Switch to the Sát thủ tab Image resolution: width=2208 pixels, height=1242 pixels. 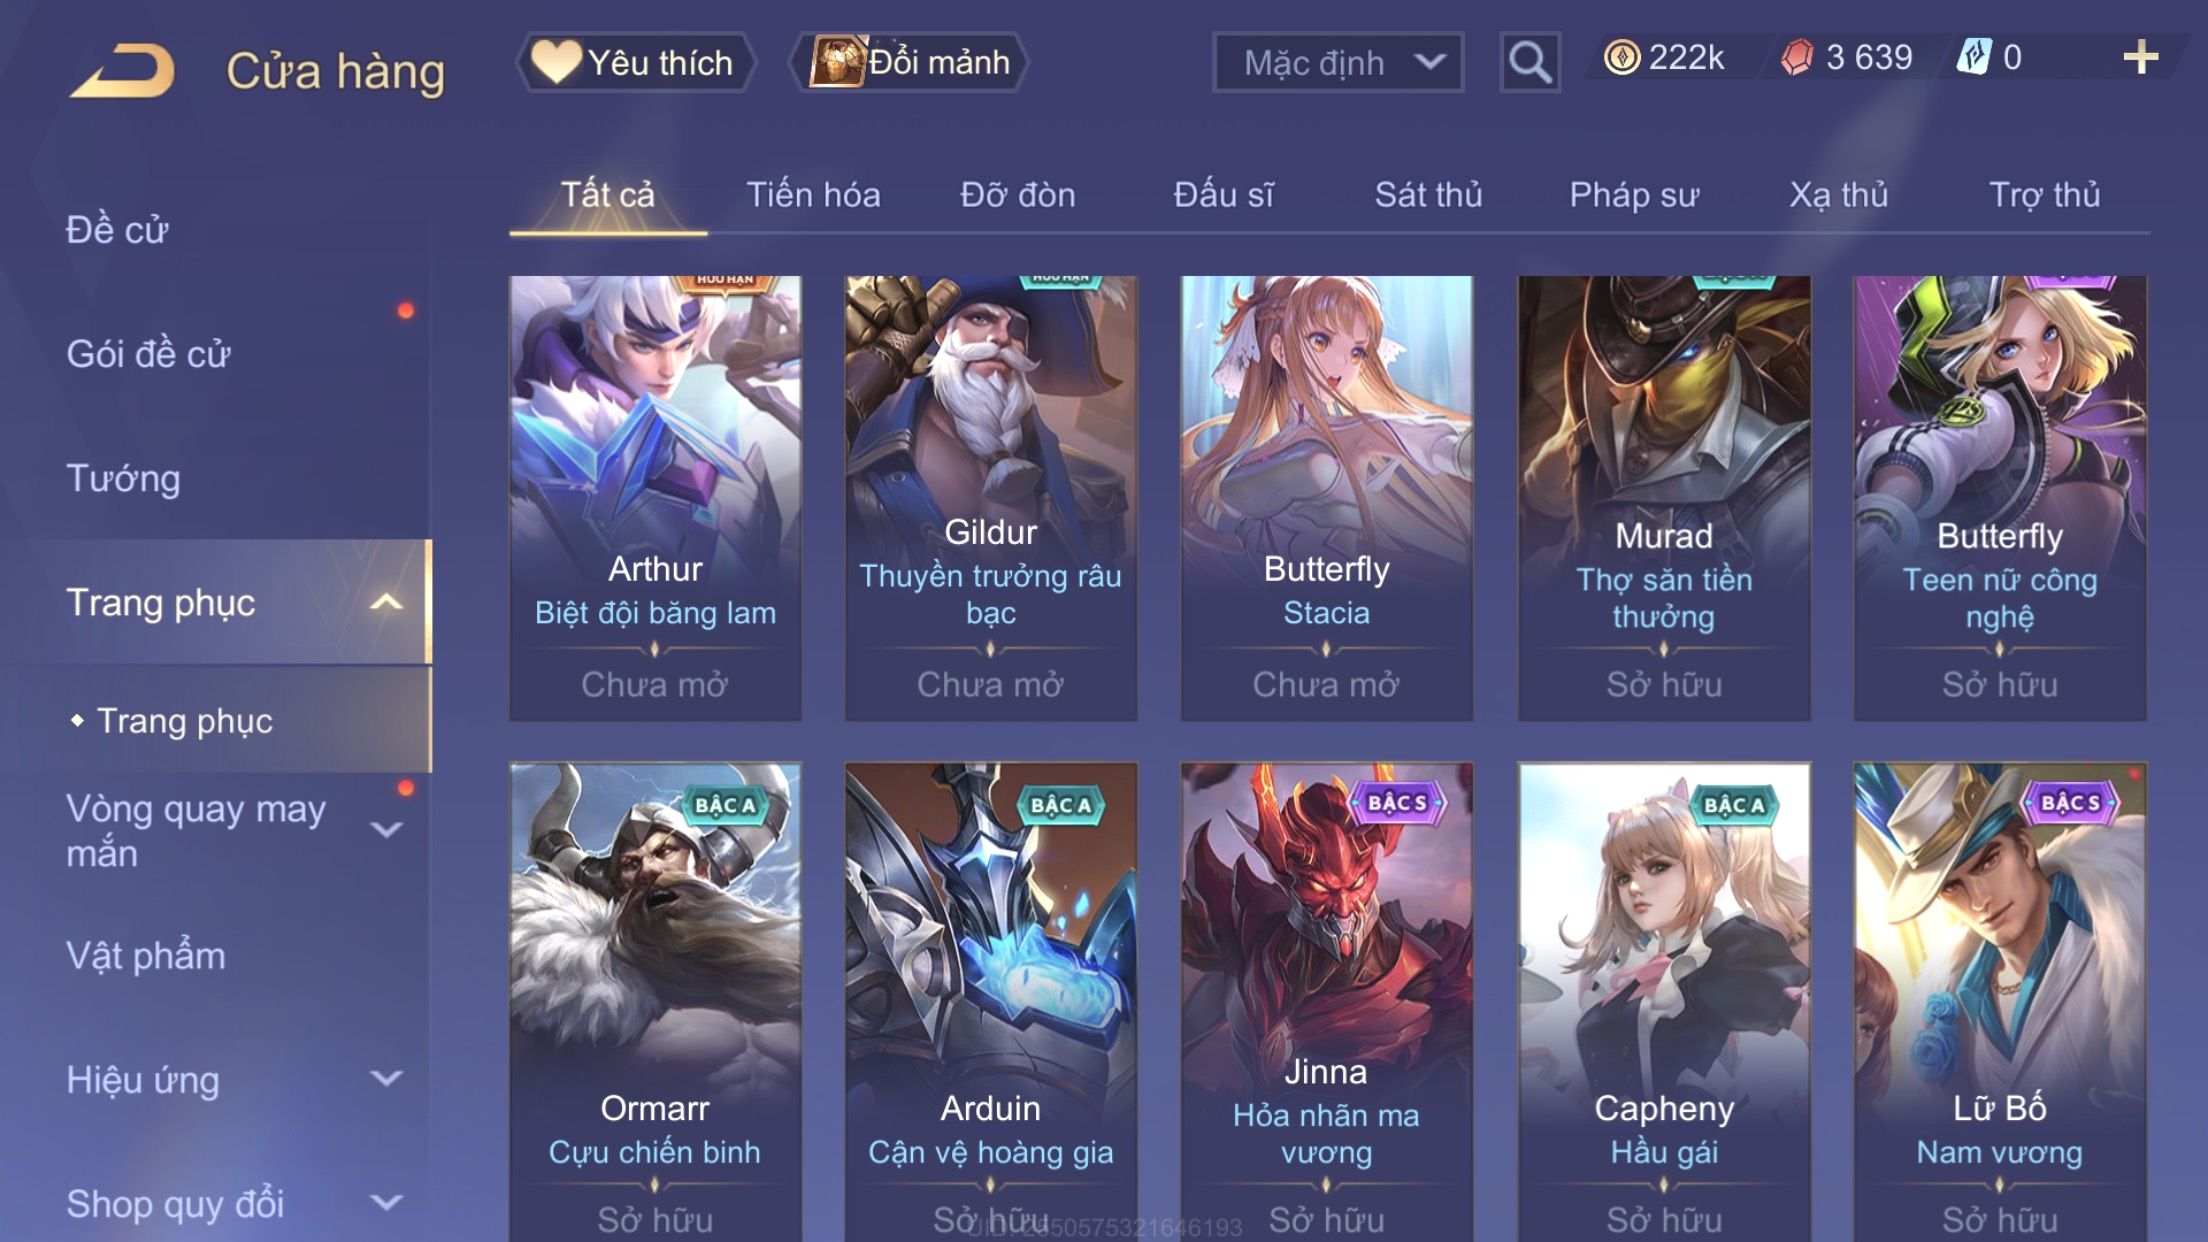1428,194
